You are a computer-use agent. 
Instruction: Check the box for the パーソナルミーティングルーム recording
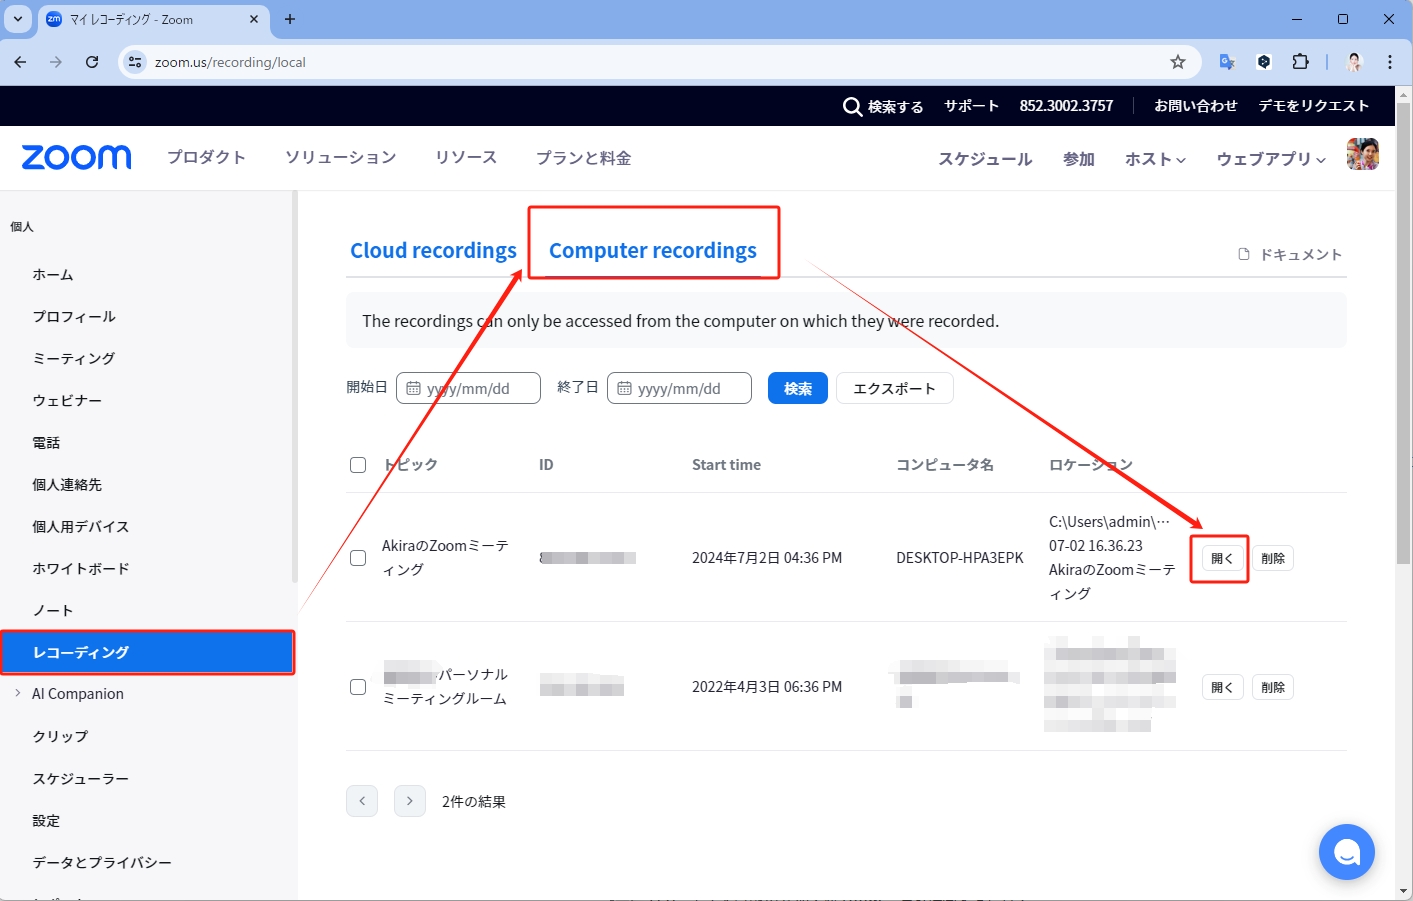tap(358, 687)
